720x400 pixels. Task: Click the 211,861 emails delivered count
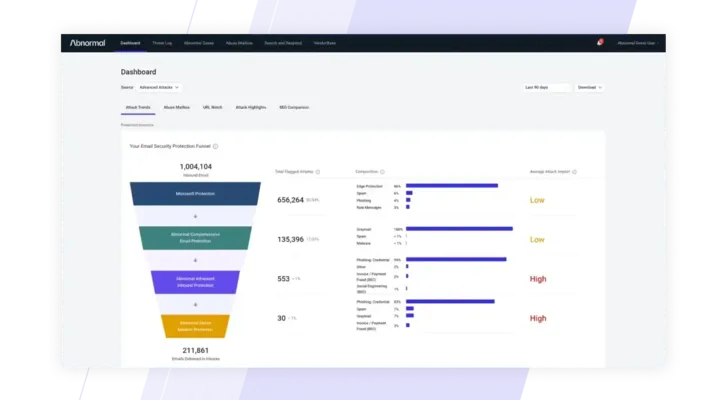(196, 350)
